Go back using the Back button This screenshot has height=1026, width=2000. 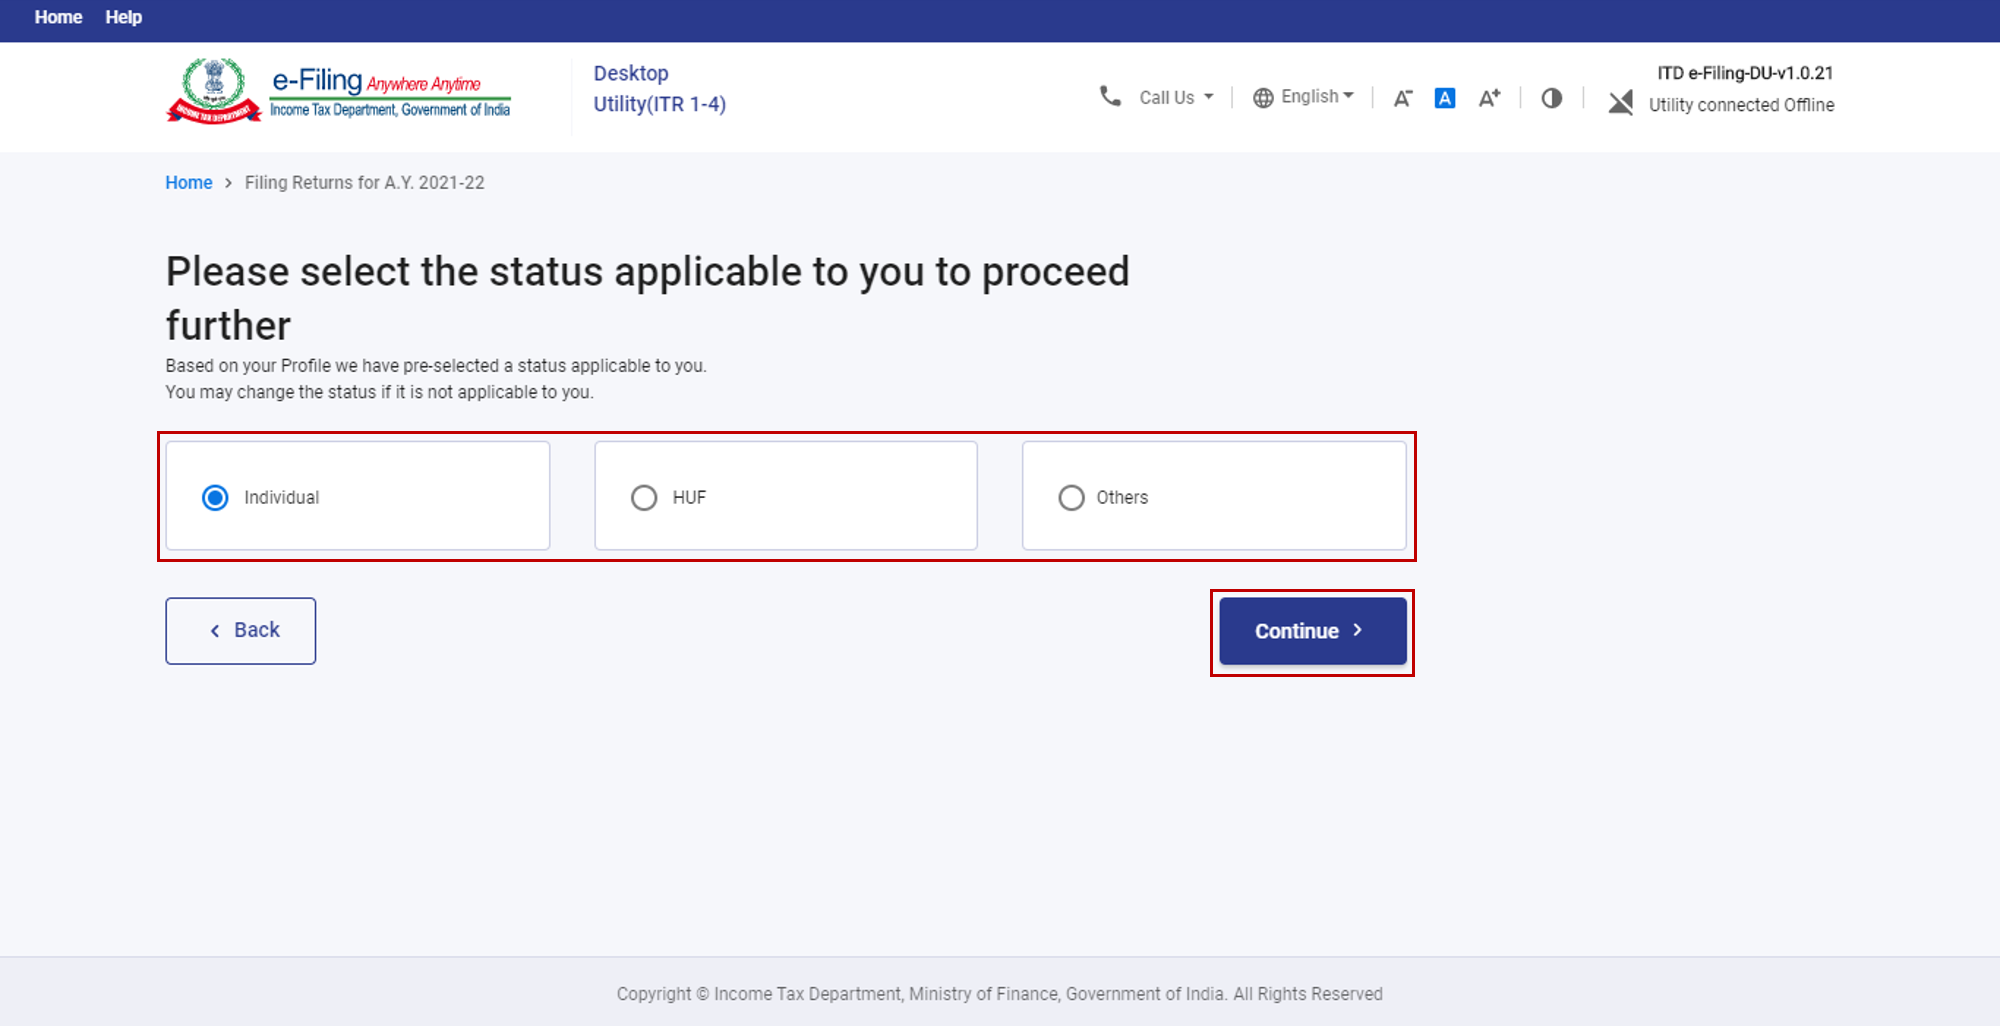pyautogui.click(x=241, y=630)
